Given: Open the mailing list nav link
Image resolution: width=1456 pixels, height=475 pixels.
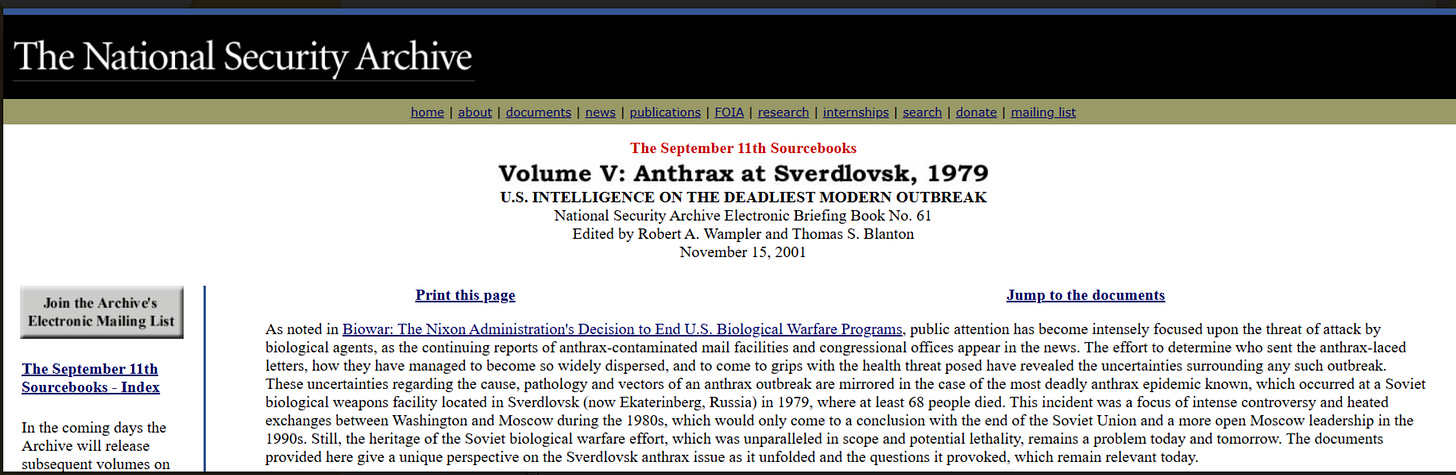Looking at the screenshot, I should pyautogui.click(x=1043, y=112).
